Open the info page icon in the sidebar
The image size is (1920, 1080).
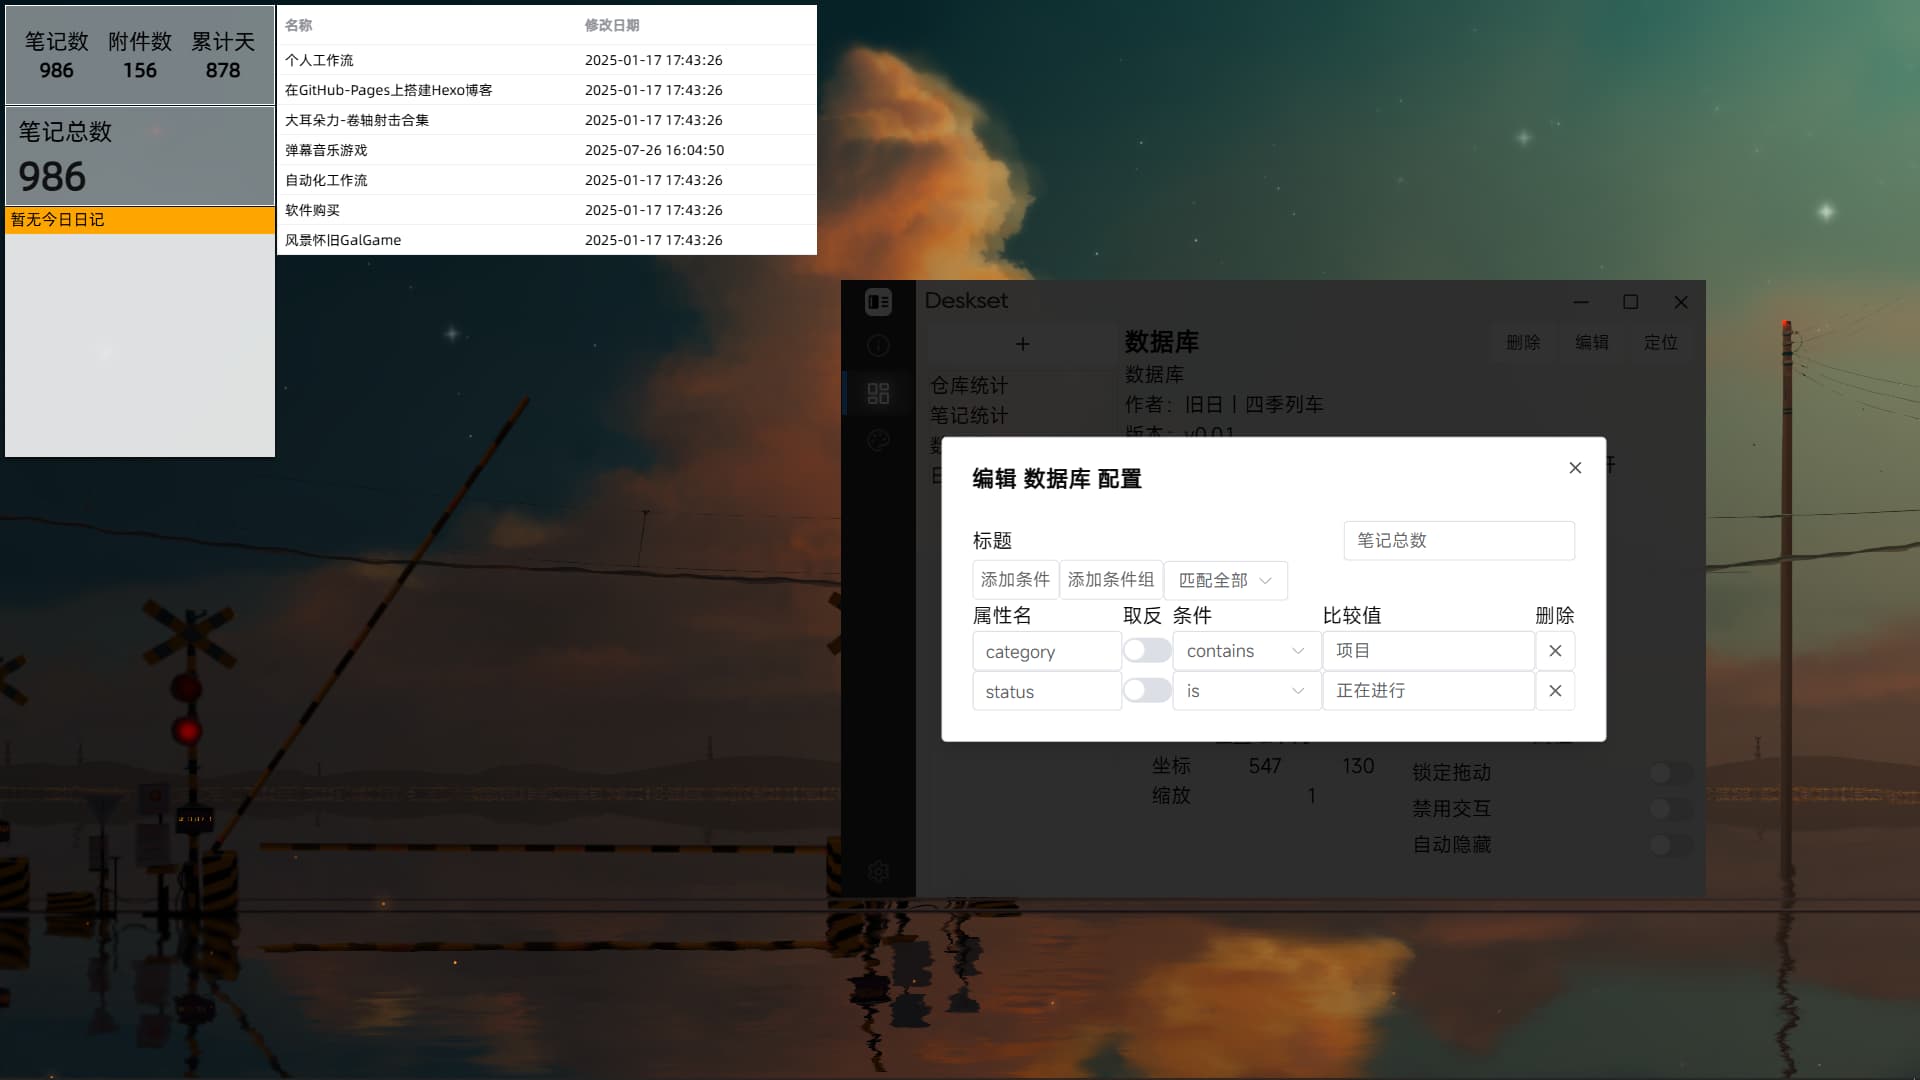(x=878, y=346)
